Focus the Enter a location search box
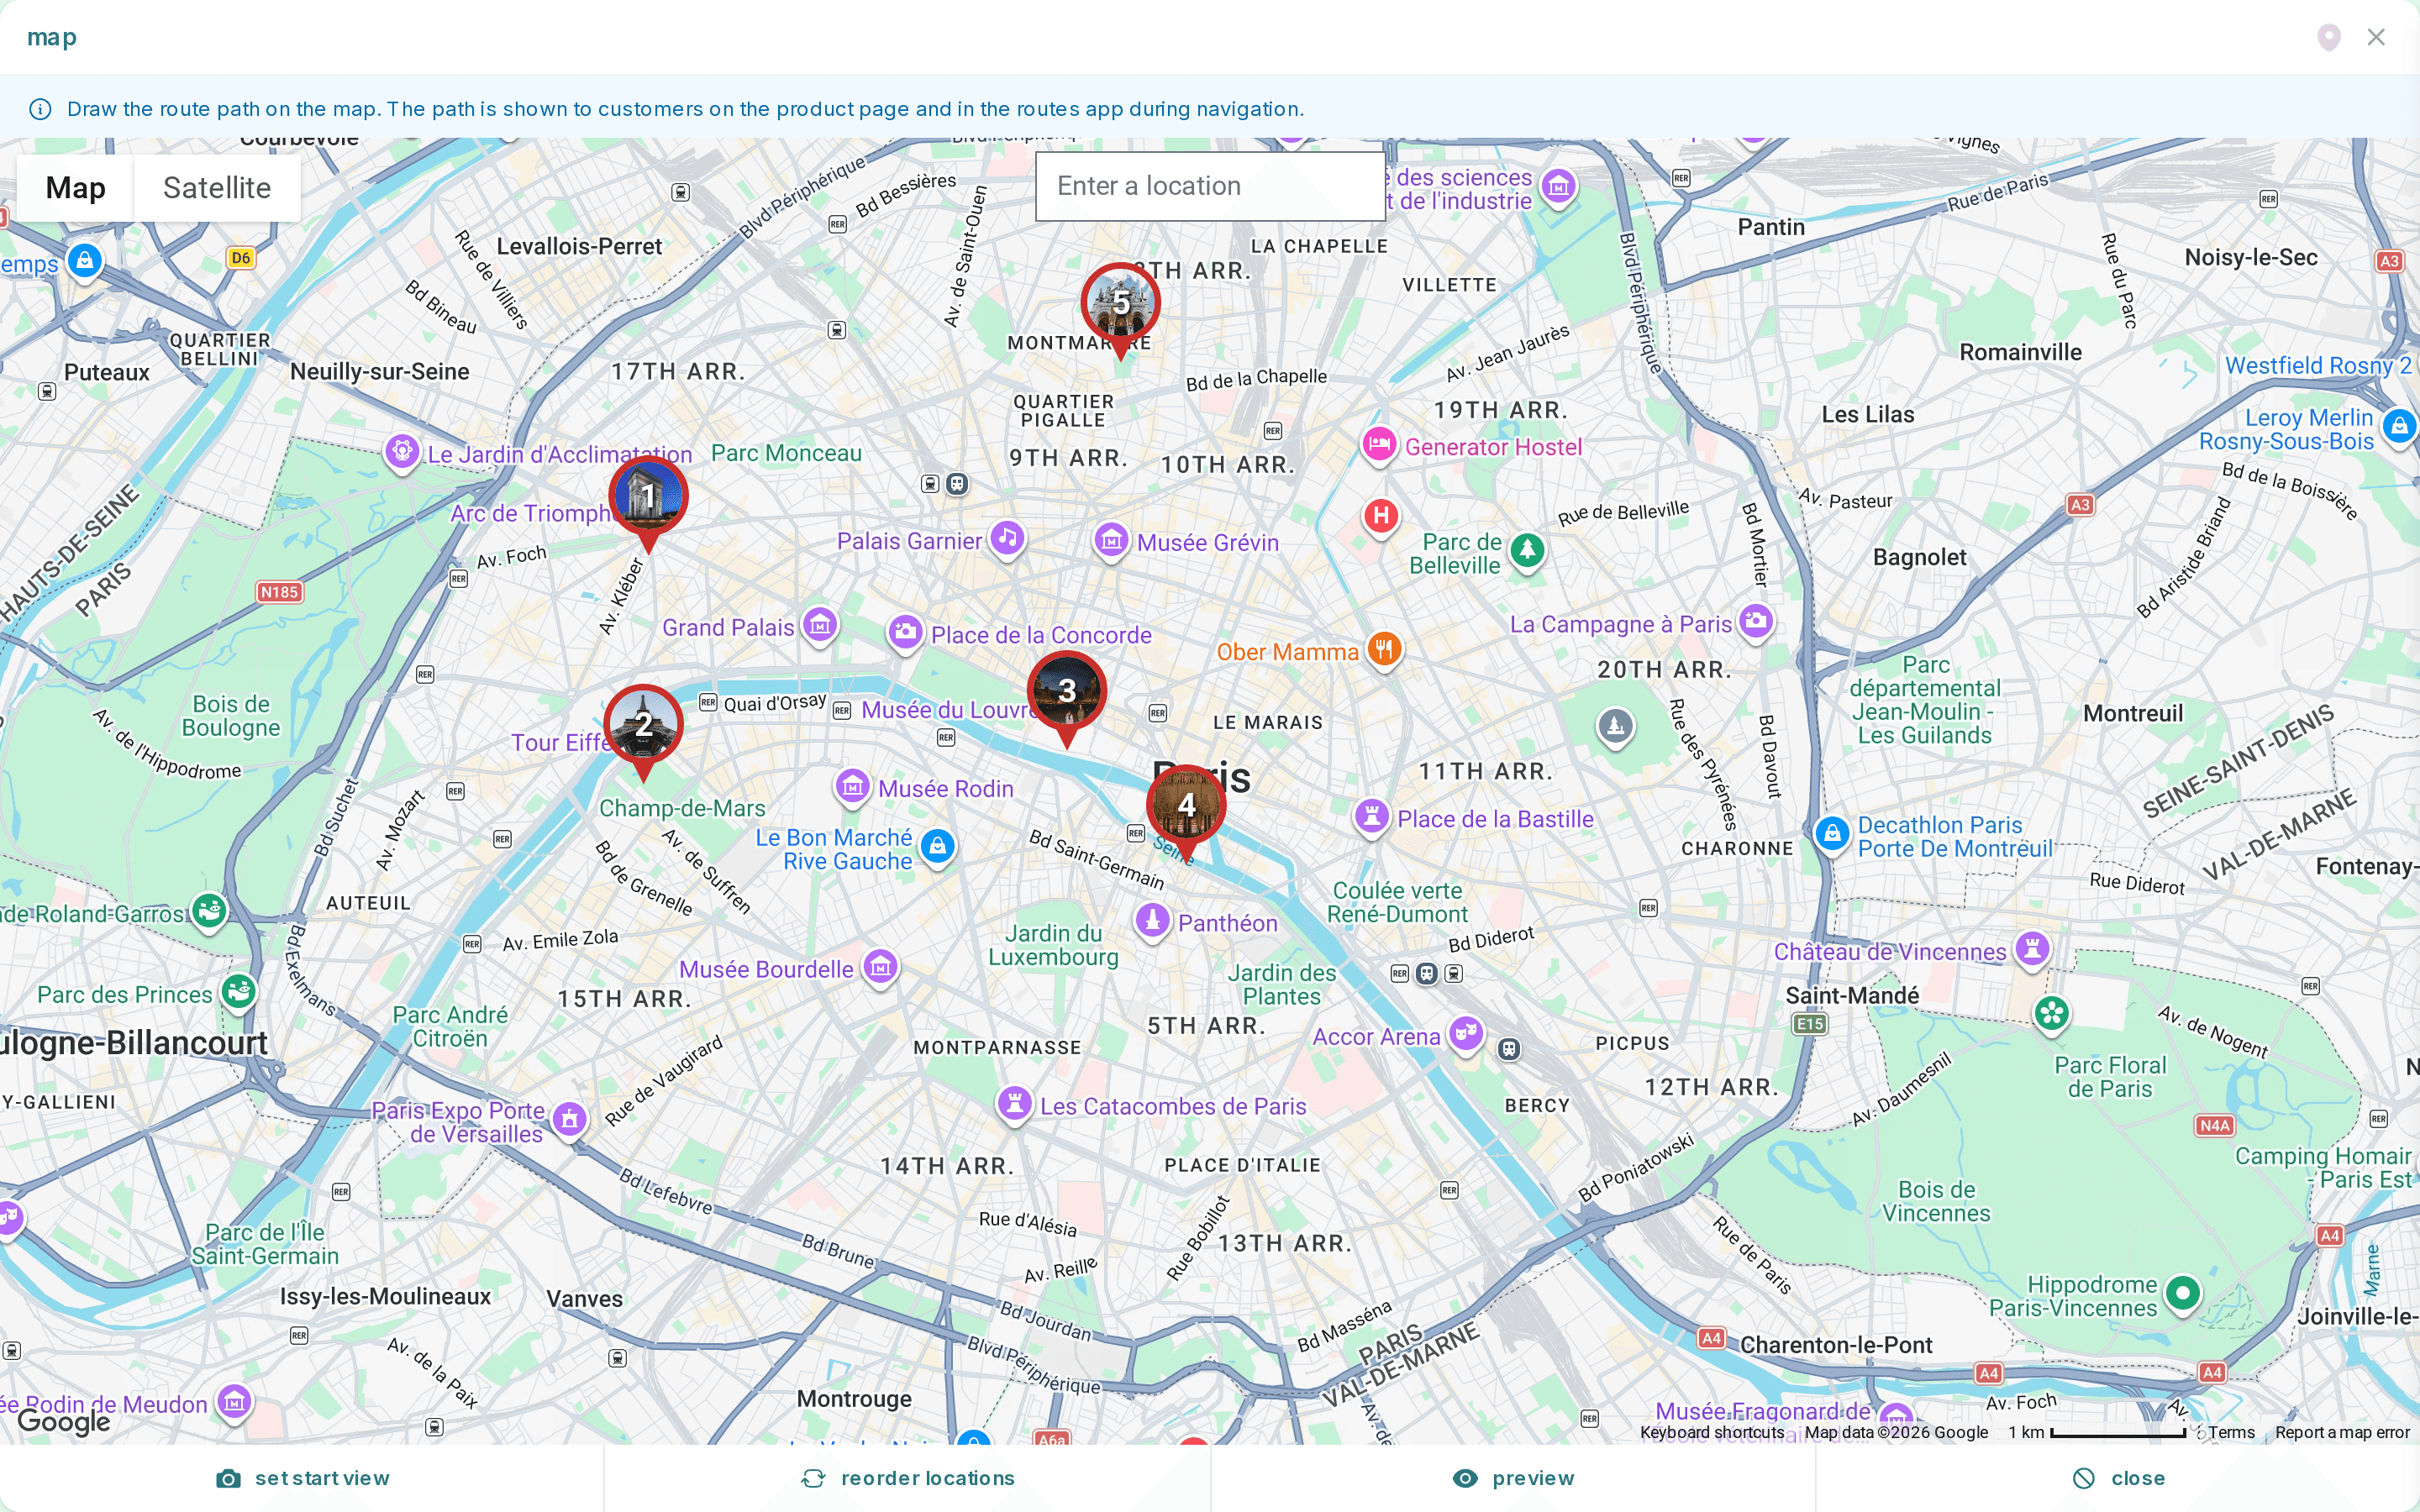Image resolution: width=2420 pixels, height=1512 pixels. (x=1210, y=186)
